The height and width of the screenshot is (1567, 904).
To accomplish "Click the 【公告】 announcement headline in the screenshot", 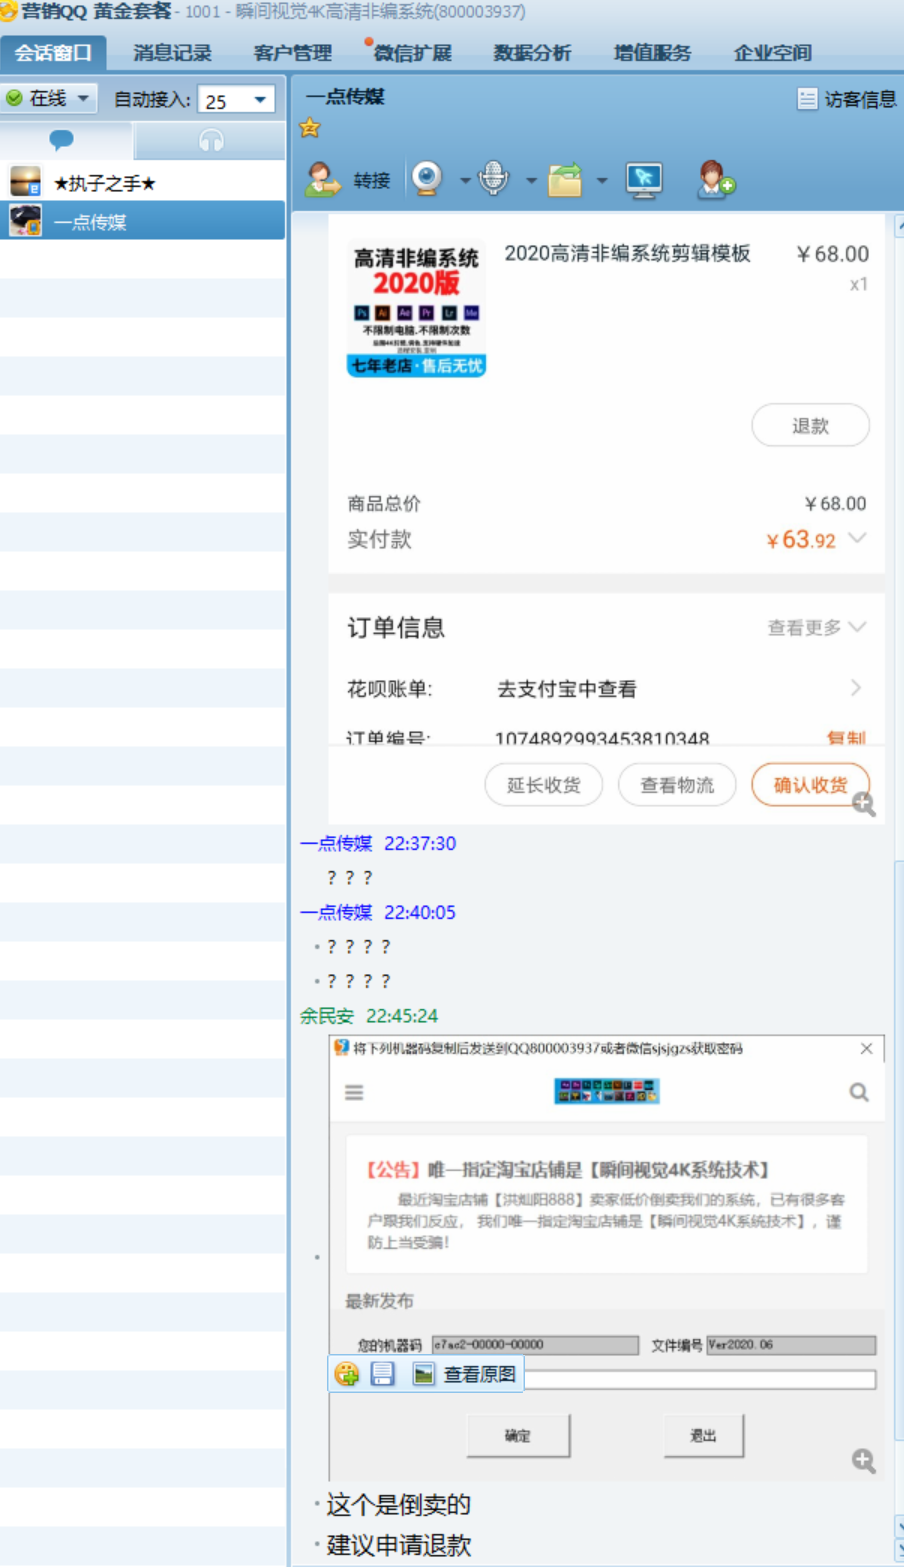I will point(568,1169).
